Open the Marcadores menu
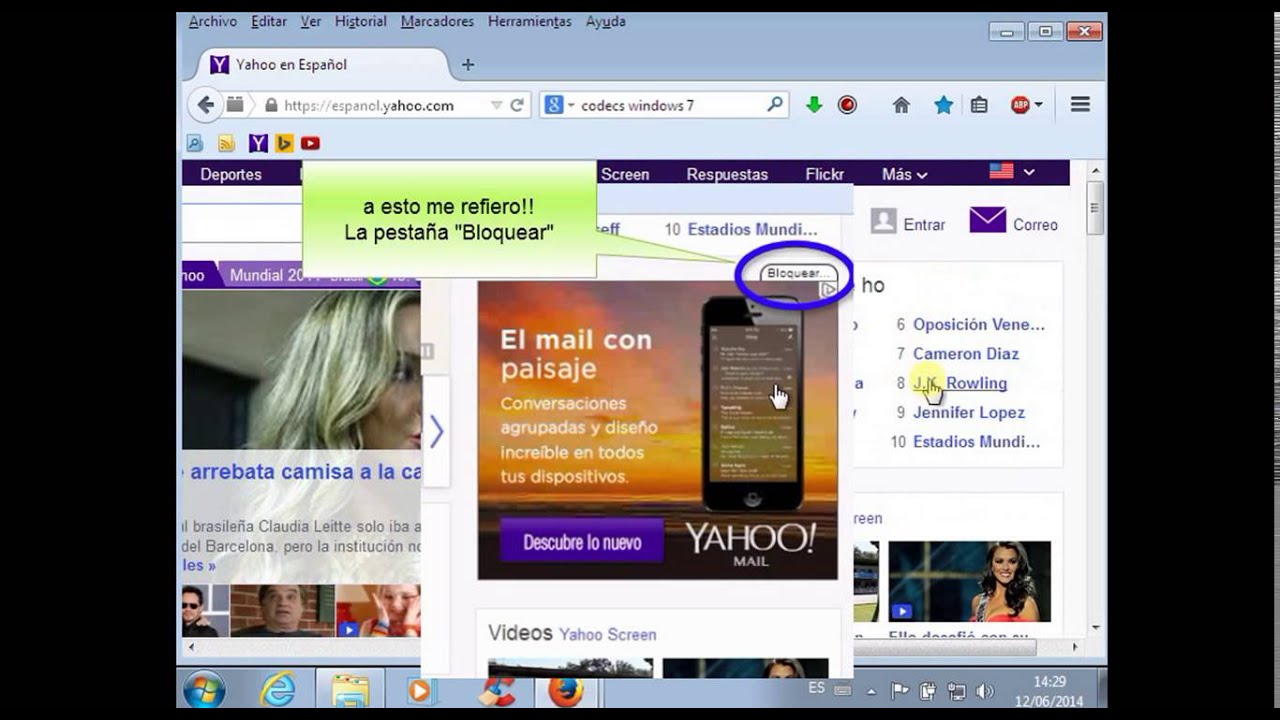This screenshot has height=720, width=1280. pyautogui.click(x=437, y=21)
